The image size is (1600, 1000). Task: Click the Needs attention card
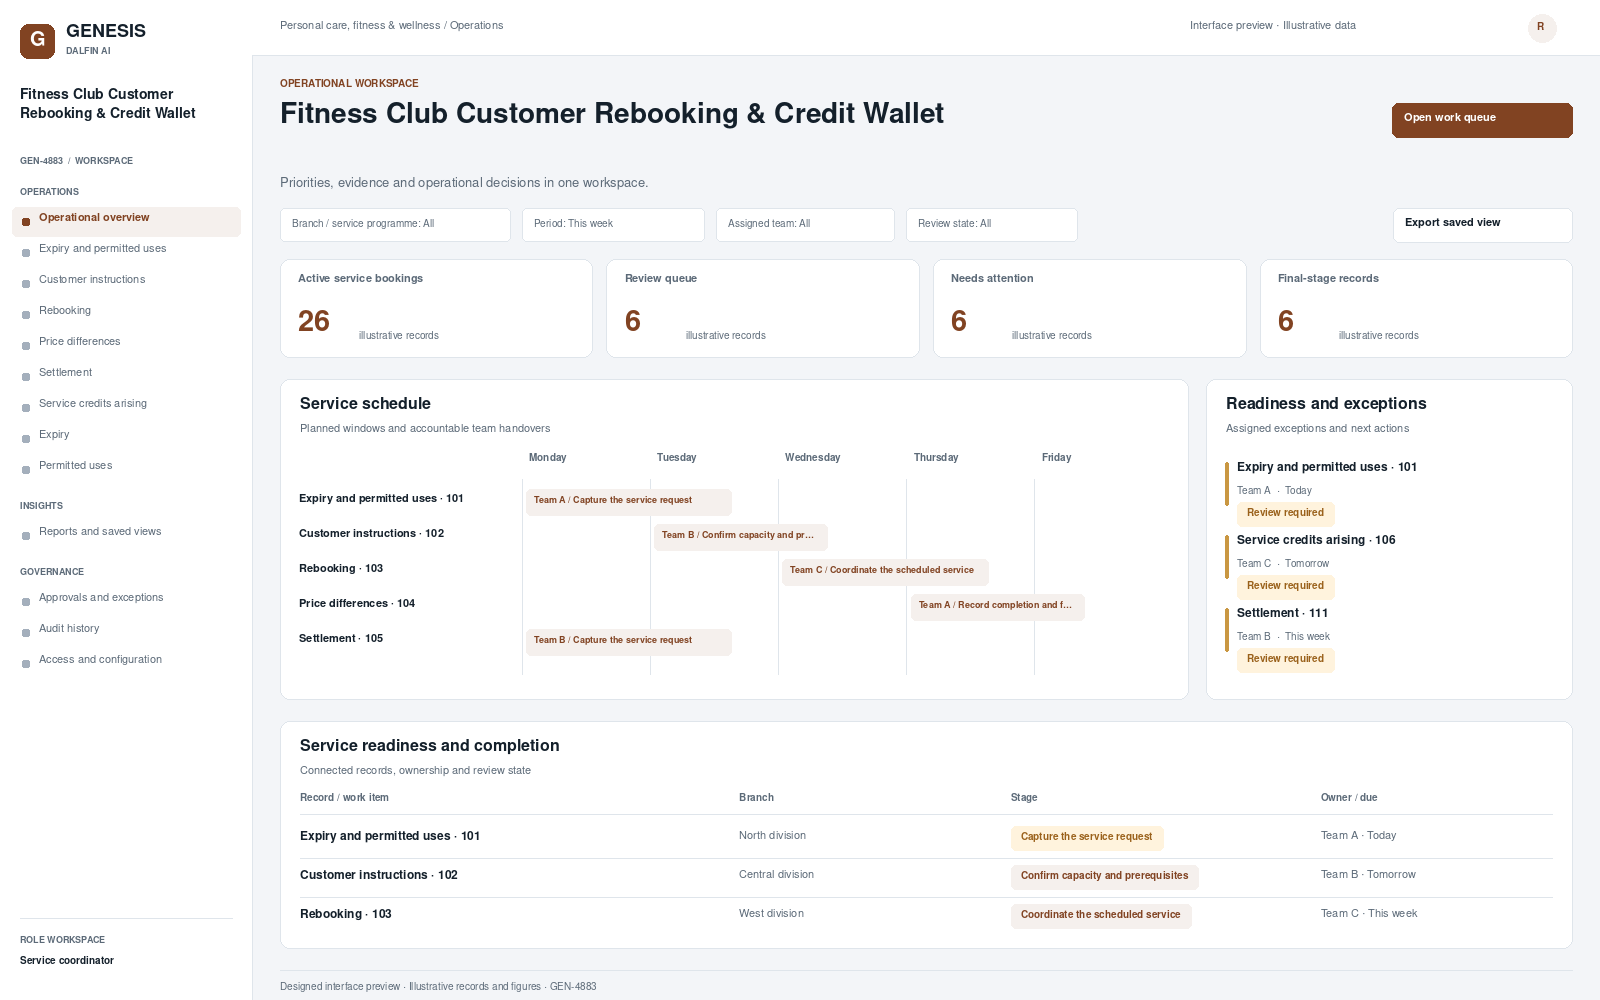(x=1090, y=308)
